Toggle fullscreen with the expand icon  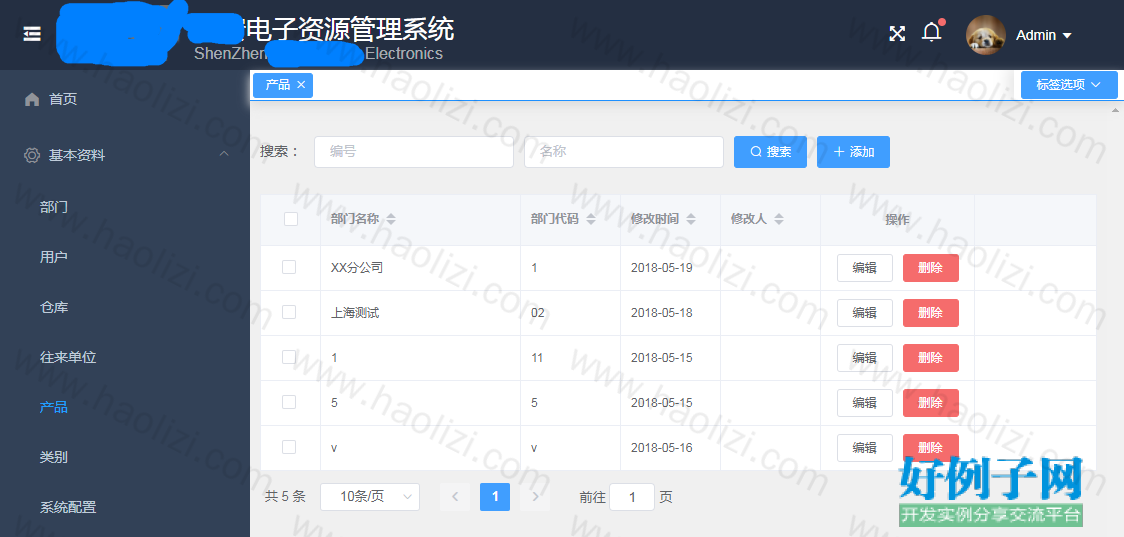(897, 34)
